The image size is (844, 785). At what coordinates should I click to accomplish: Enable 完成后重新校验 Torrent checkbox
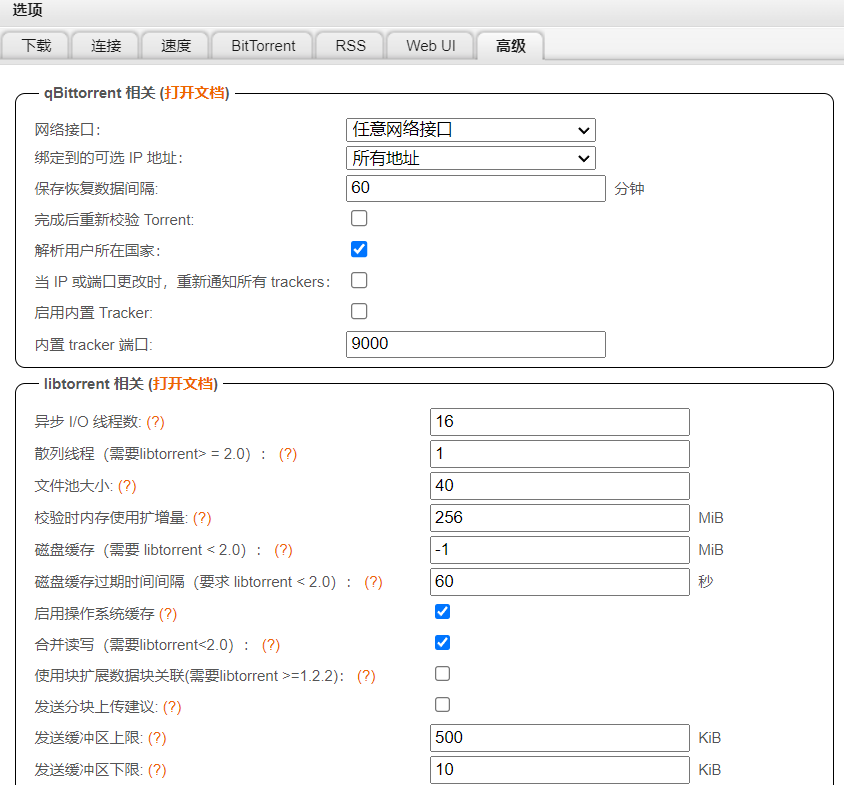(x=359, y=218)
